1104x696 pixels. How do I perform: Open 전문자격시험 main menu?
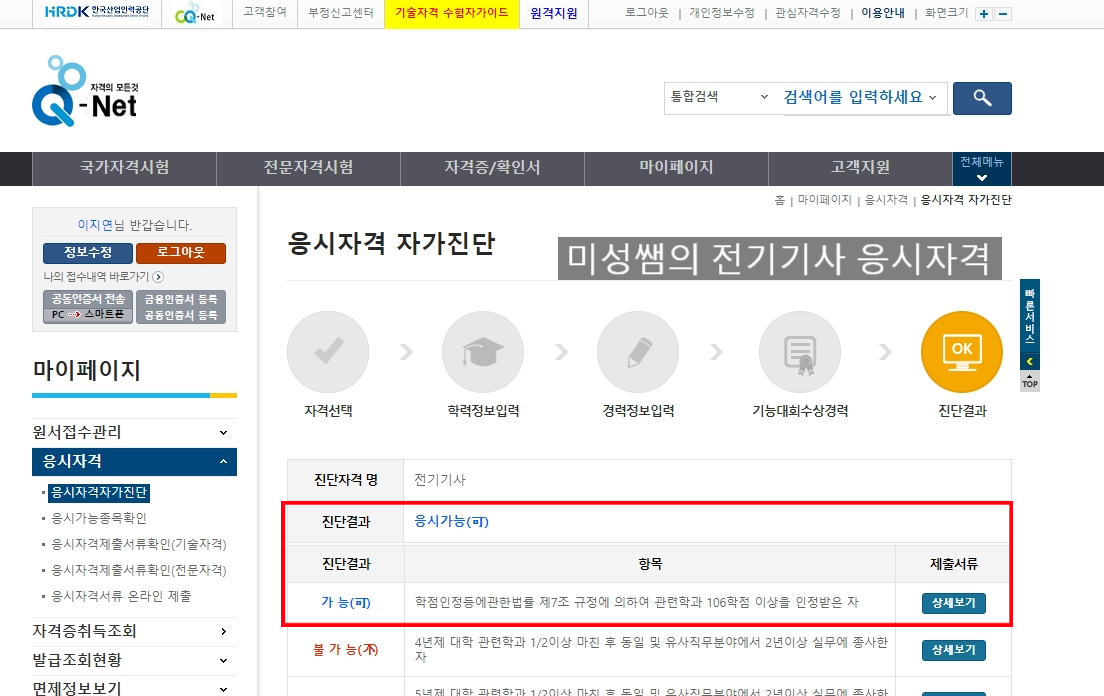(x=308, y=167)
